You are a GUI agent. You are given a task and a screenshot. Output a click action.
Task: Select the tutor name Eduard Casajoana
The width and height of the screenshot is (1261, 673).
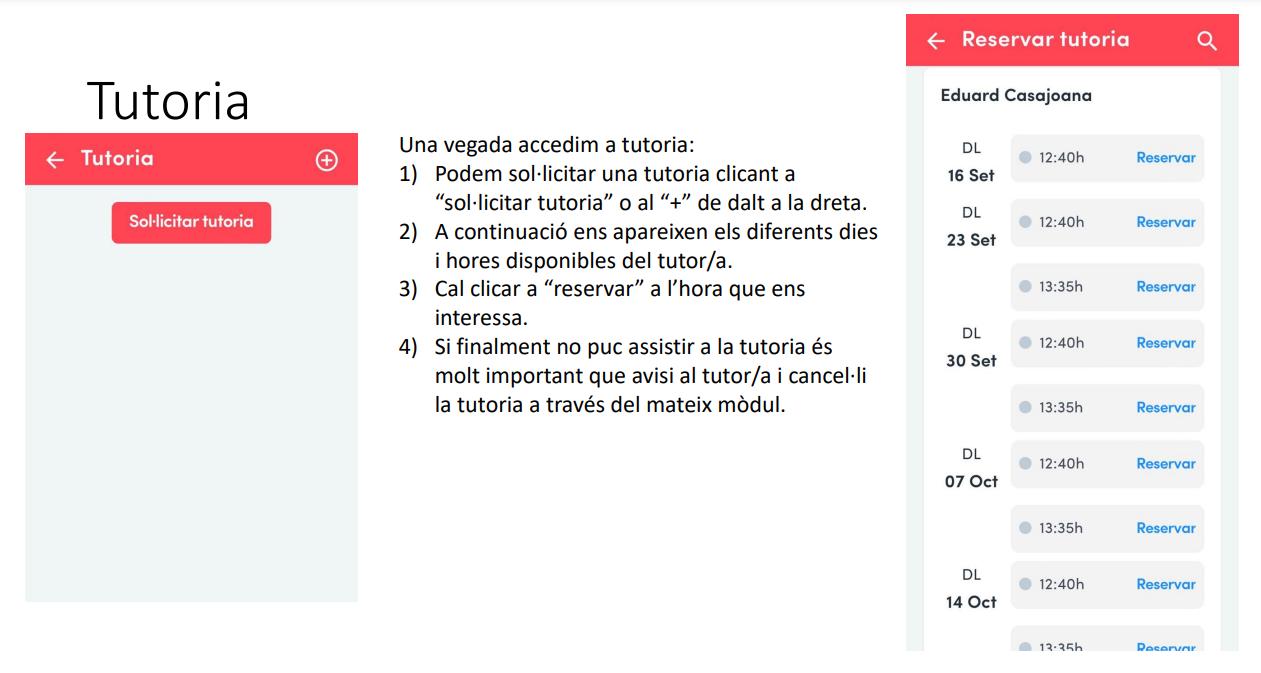[1016, 96]
